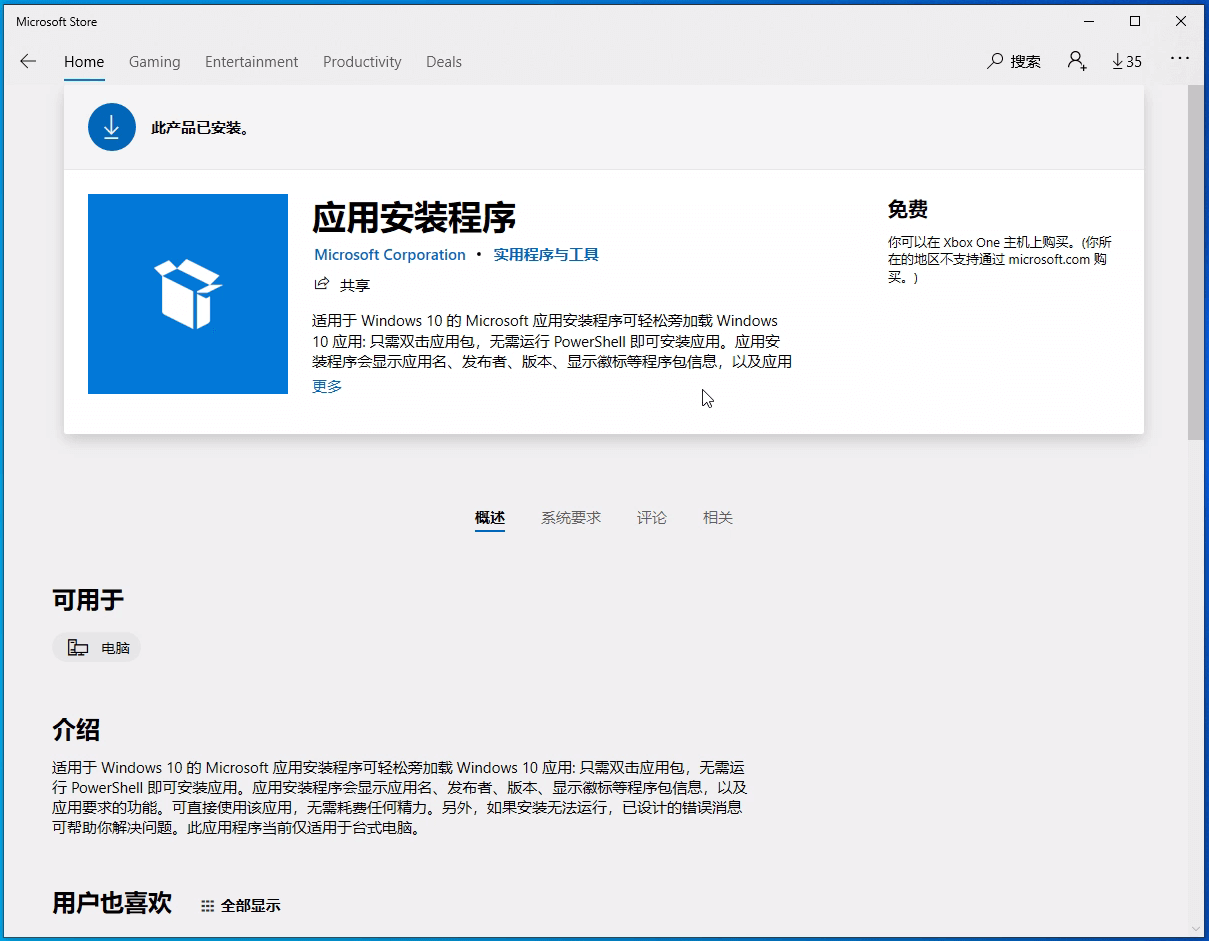This screenshot has height=941, width=1209.
Task: Select the 相关 section tab
Action: pyautogui.click(x=718, y=517)
